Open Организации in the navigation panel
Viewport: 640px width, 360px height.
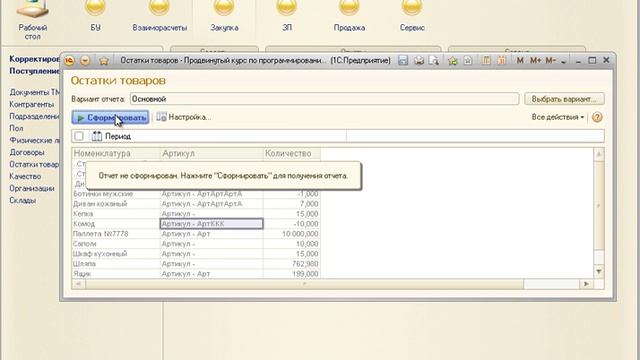(32, 189)
